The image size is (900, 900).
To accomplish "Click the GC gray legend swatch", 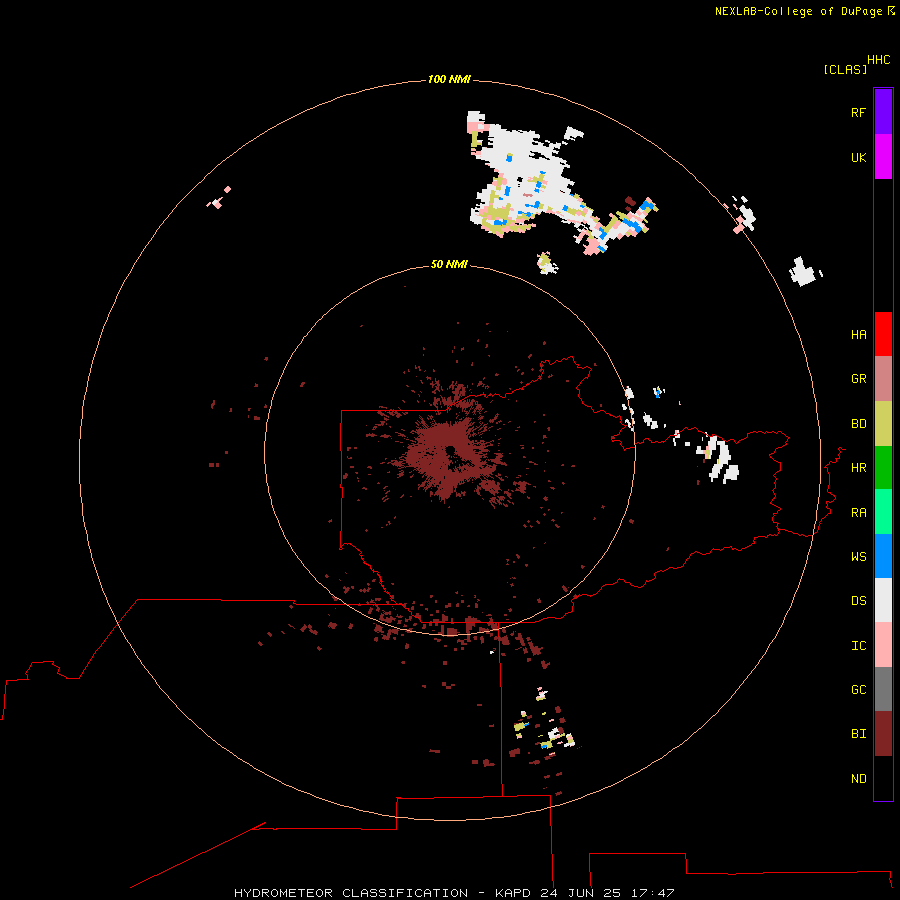I will click(x=883, y=689).
